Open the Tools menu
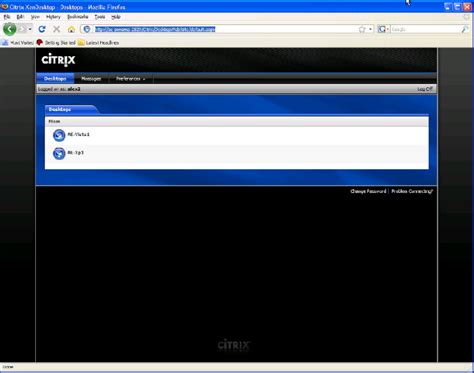 [100, 17]
